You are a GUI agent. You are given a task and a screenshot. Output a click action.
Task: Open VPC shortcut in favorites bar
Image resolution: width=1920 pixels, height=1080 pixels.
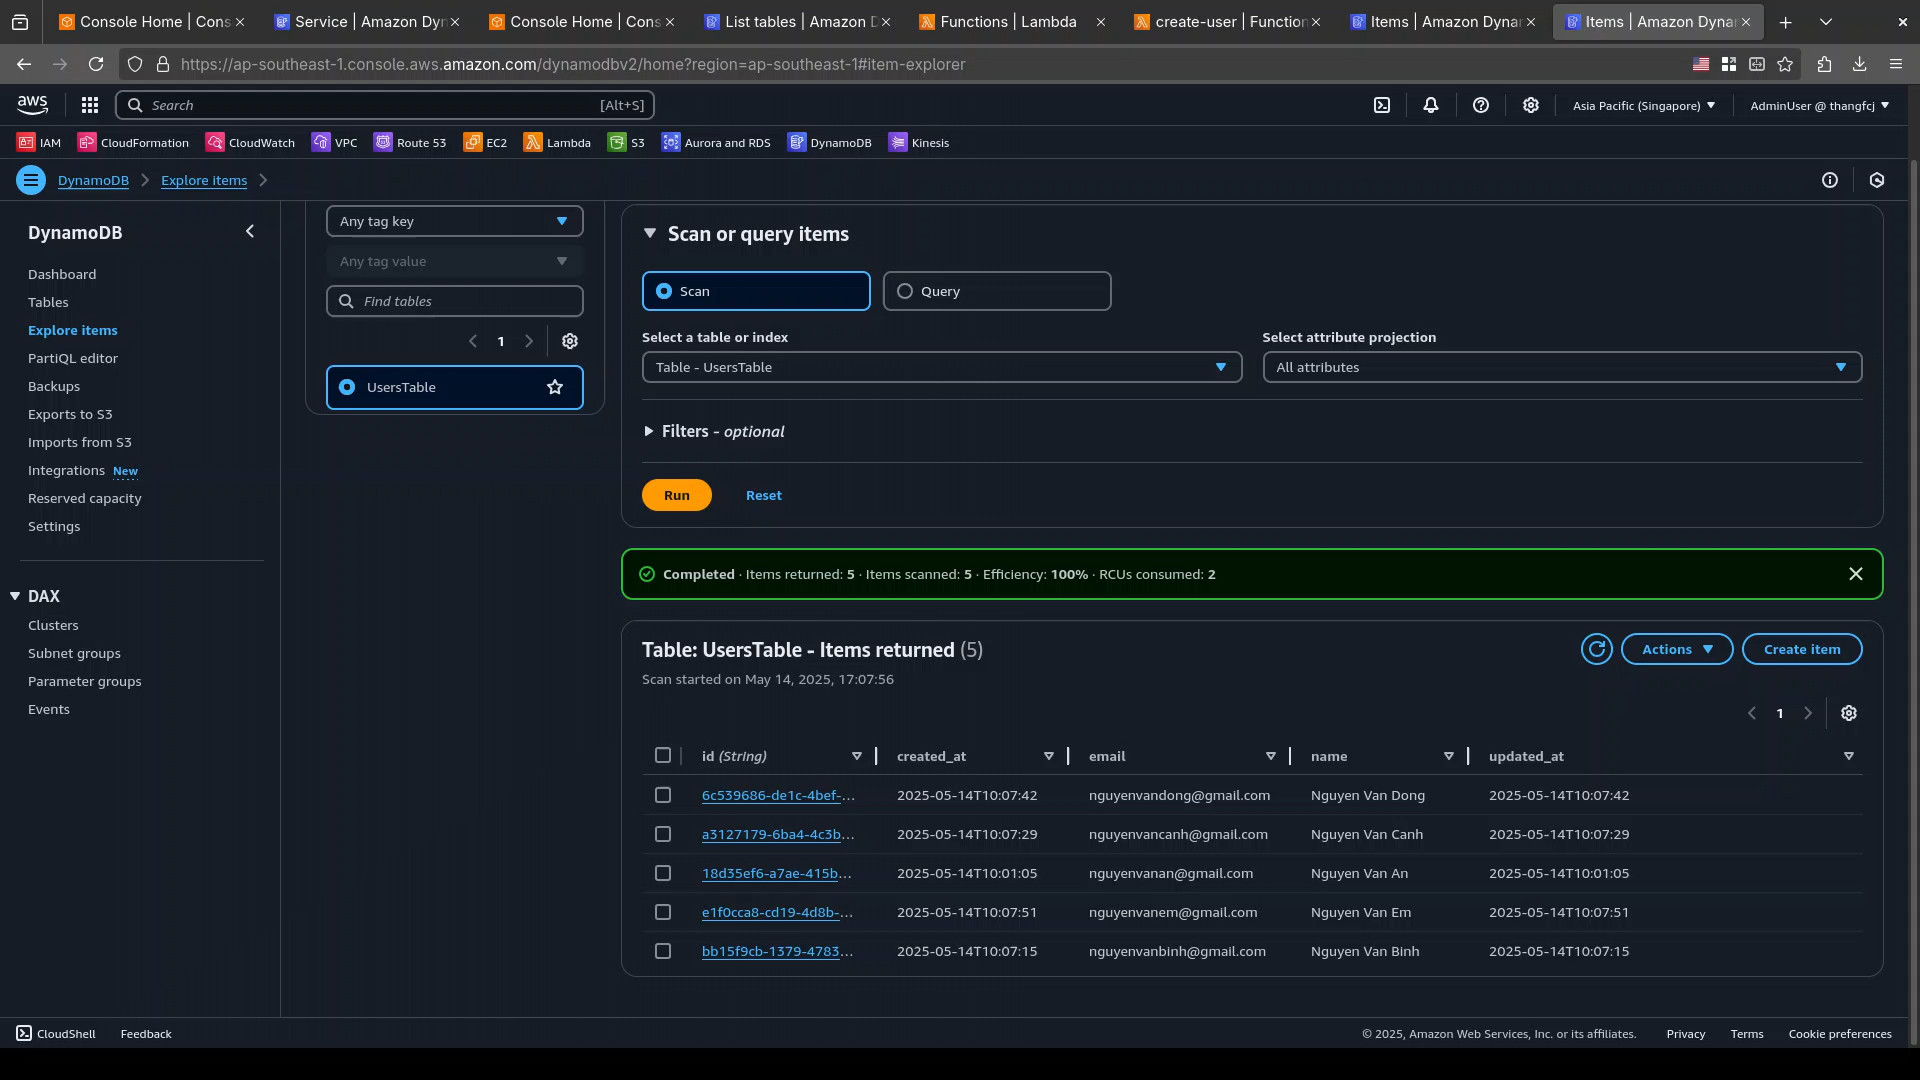click(335, 143)
